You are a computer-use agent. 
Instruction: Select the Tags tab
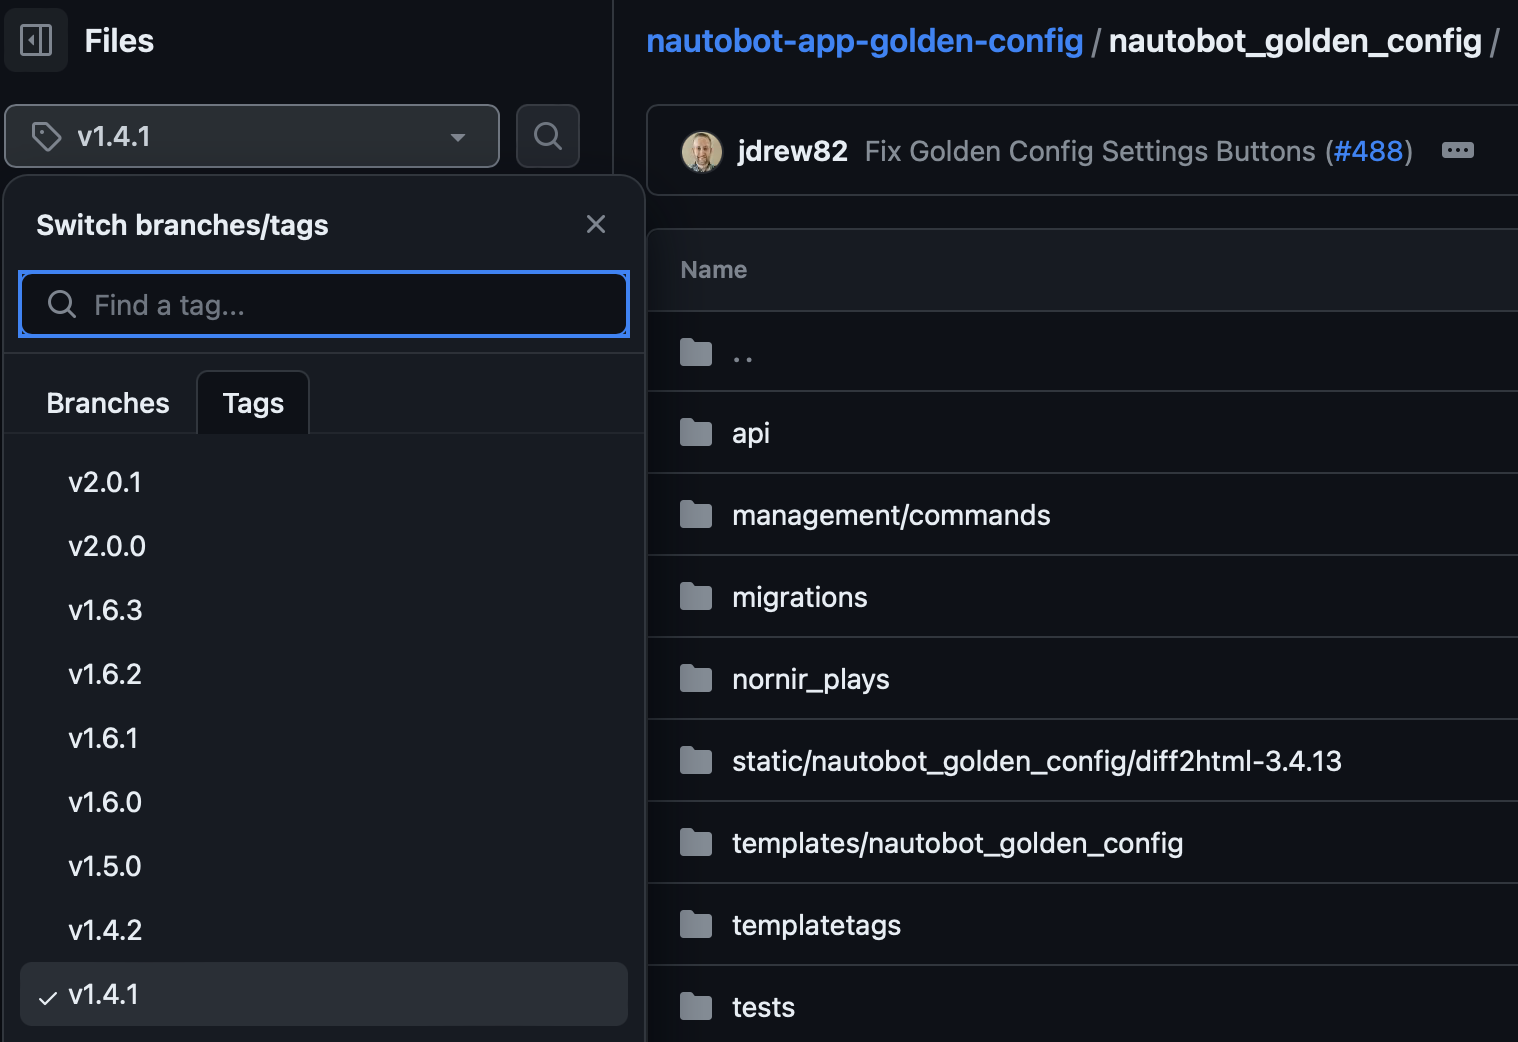coord(253,403)
